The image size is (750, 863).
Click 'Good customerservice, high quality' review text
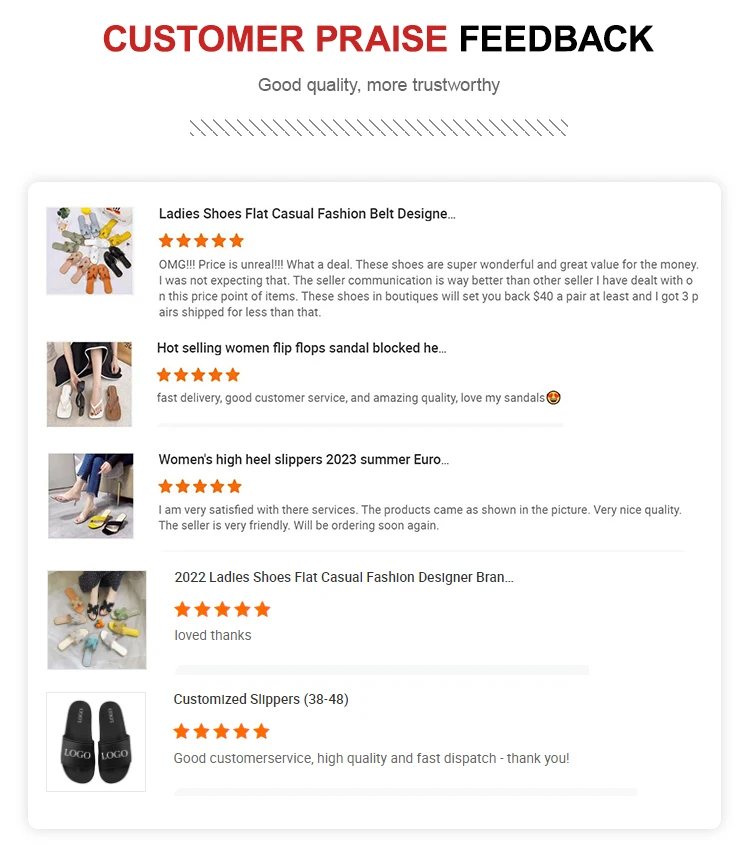point(371,758)
